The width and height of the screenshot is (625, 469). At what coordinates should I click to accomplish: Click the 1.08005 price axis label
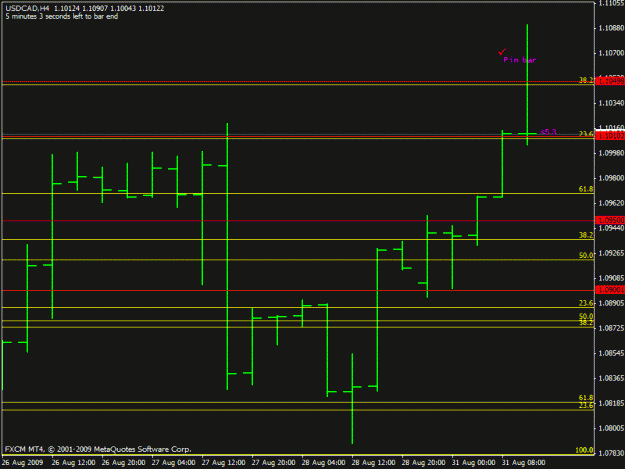pos(611,428)
